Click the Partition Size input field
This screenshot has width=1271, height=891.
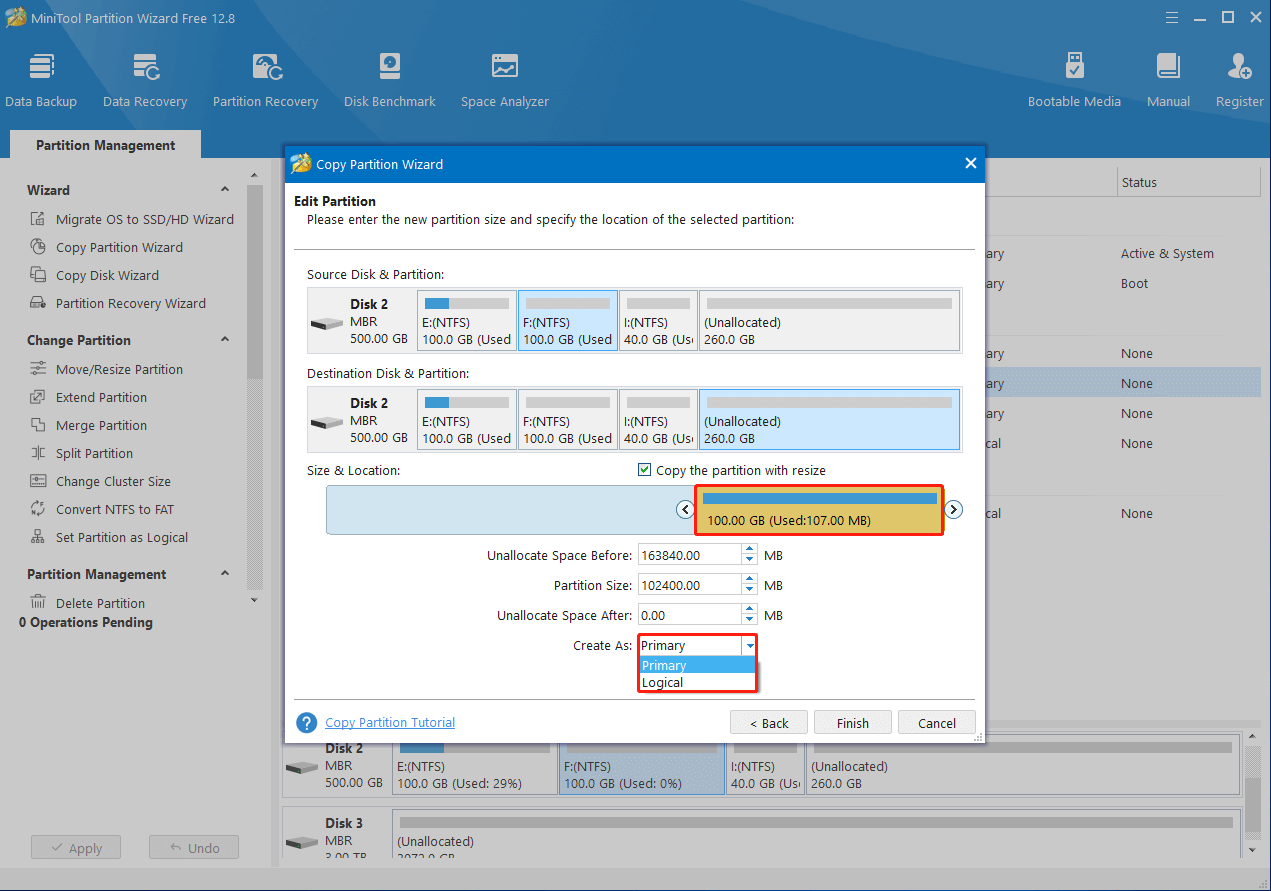[688, 585]
